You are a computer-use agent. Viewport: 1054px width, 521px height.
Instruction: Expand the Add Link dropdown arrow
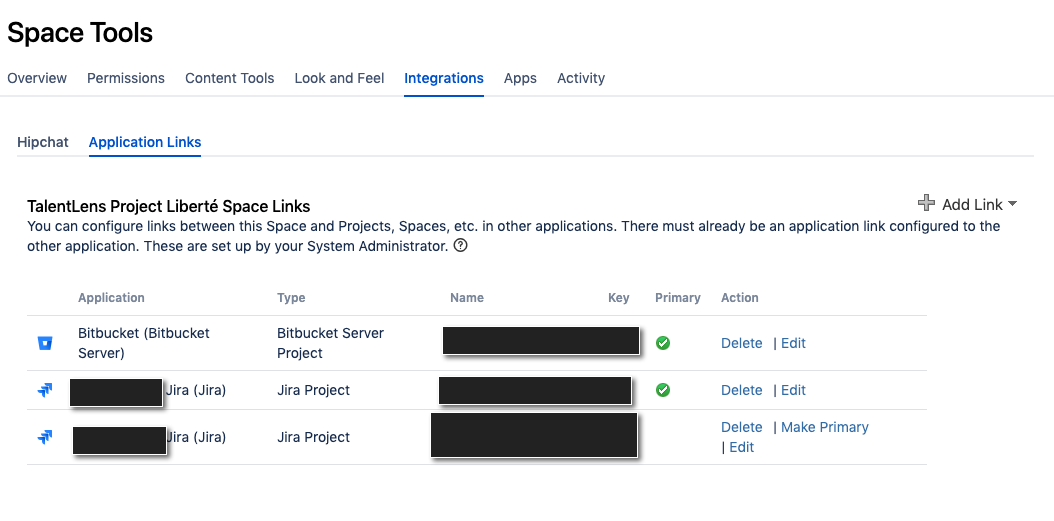pos(1012,204)
